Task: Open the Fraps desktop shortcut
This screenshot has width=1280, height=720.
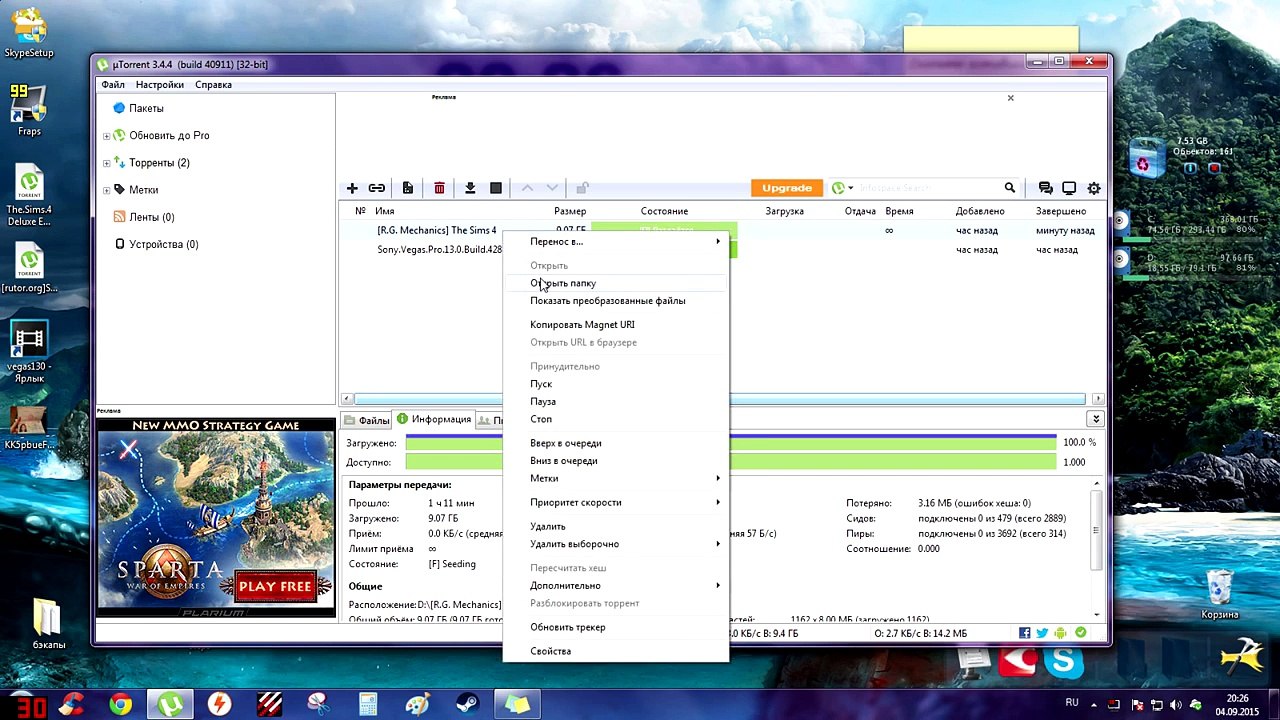Action: [x=29, y=110]
